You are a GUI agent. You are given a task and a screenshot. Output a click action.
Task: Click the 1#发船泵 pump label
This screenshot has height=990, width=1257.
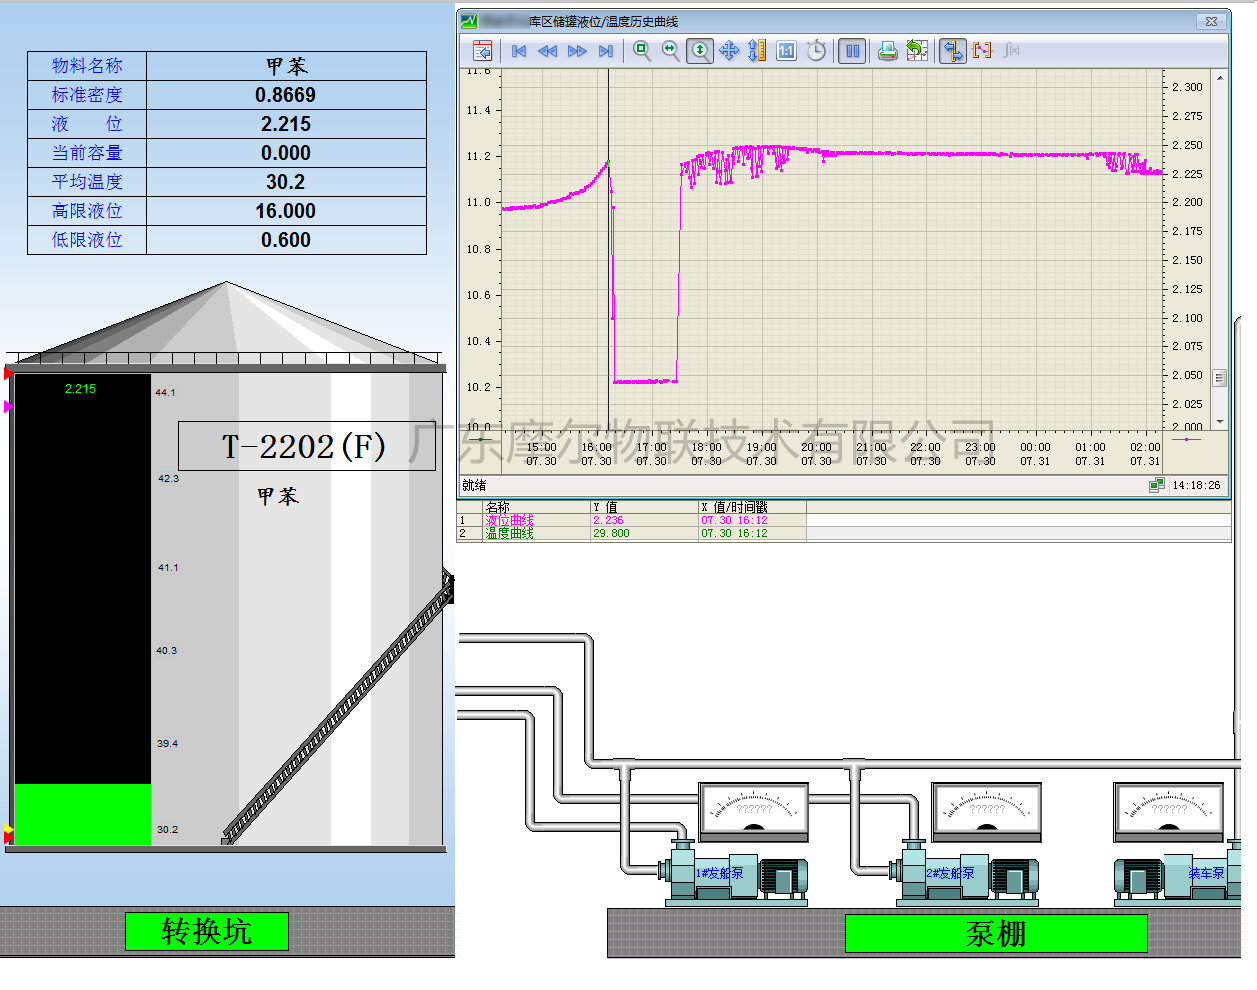tap(720, 873)
